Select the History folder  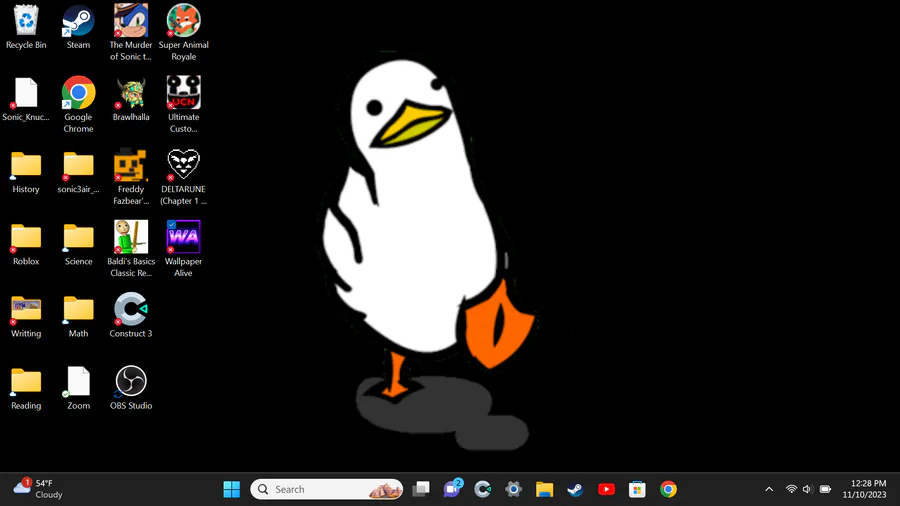(x=26, y=172)
